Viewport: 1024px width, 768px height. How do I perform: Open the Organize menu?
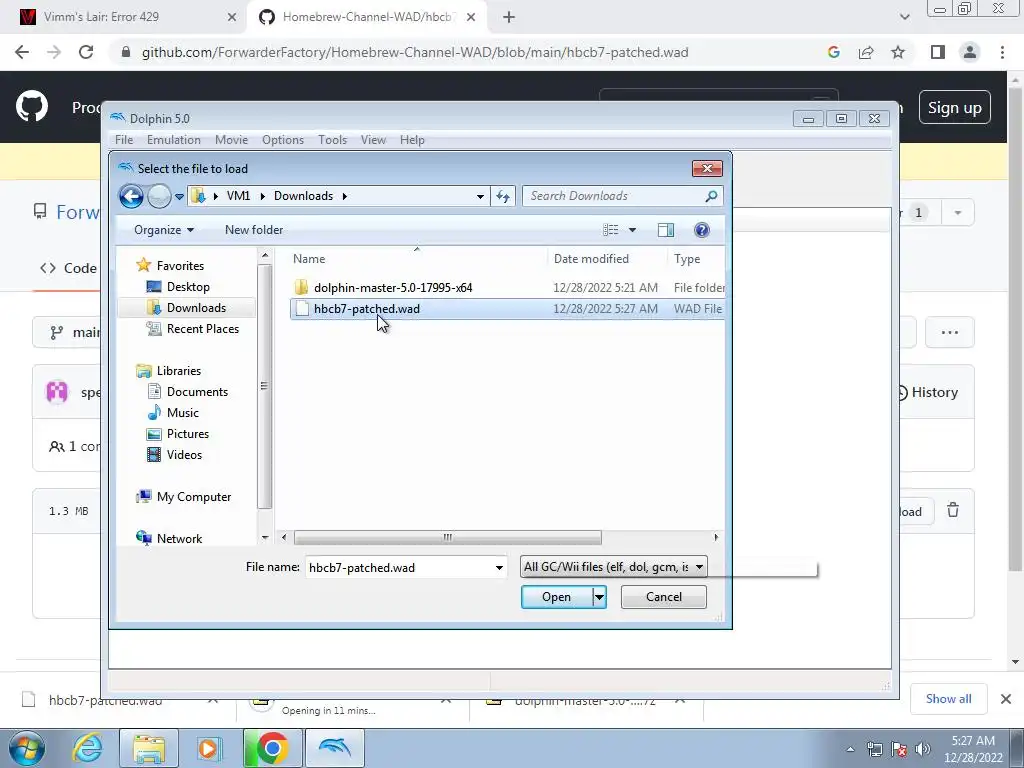point(164,230)
